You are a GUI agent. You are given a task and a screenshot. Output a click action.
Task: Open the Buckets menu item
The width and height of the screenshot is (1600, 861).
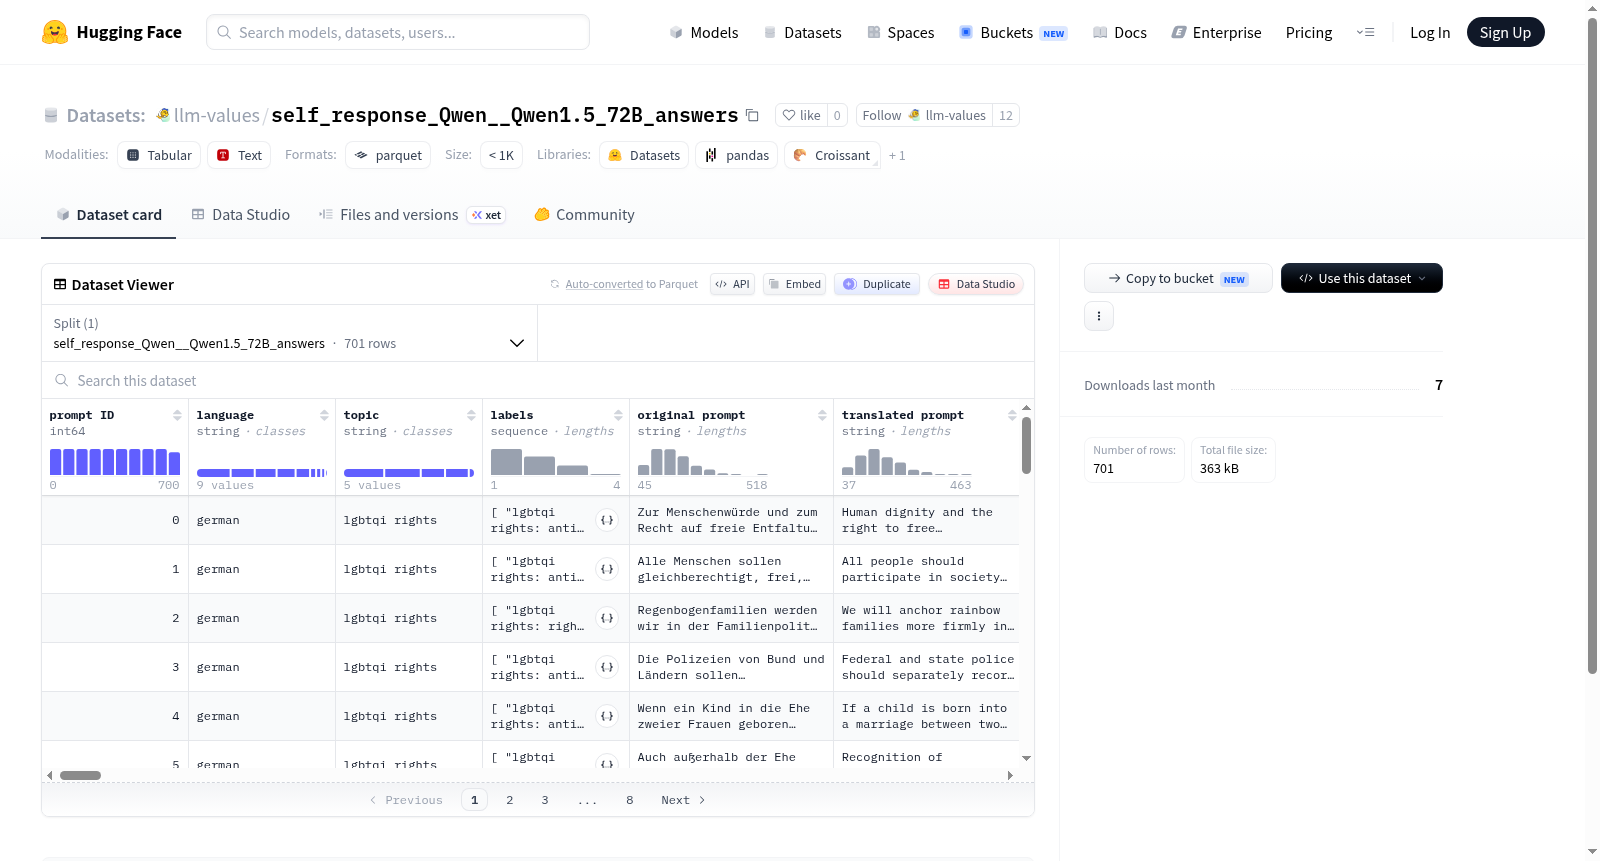(x=1013, y=33)
